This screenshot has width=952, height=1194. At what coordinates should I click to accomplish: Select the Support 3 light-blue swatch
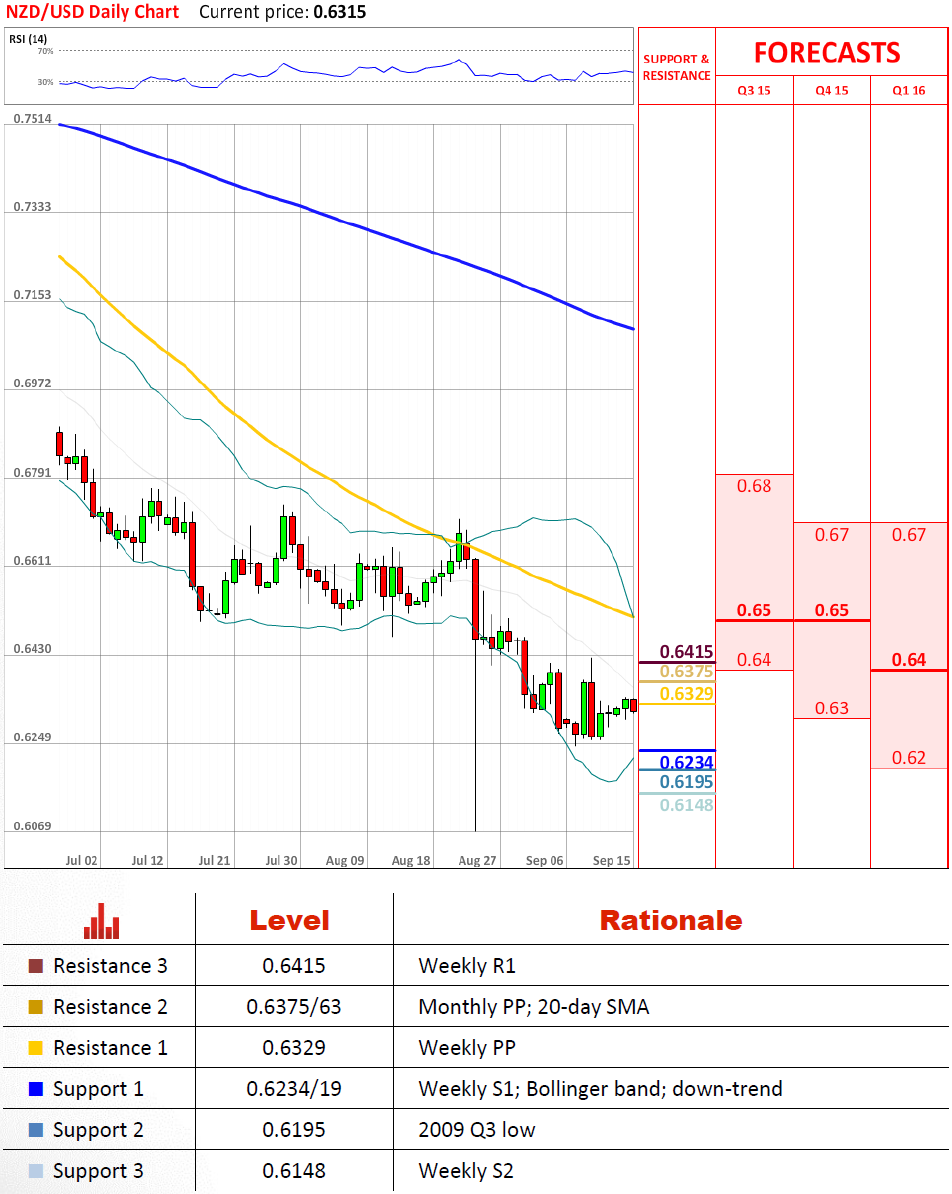36,1171
